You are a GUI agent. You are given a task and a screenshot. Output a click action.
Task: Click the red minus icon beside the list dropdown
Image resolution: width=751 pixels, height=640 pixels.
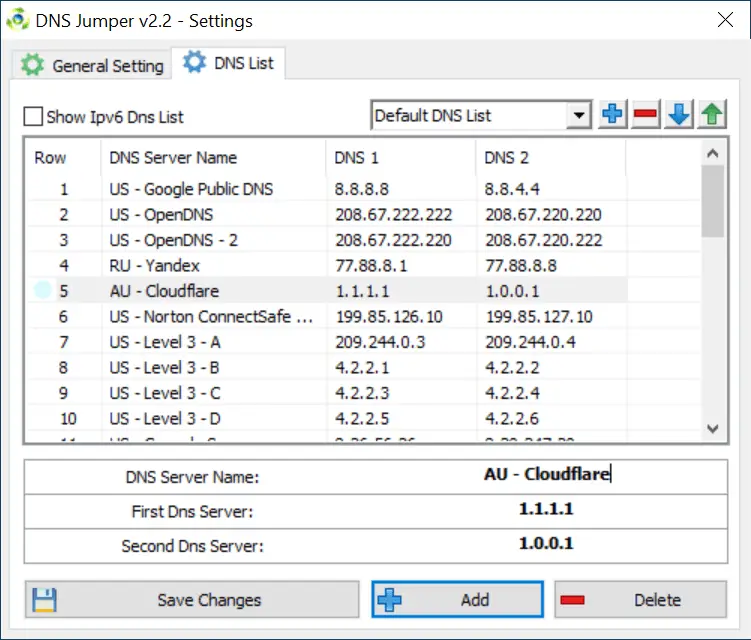pos(646,114)
